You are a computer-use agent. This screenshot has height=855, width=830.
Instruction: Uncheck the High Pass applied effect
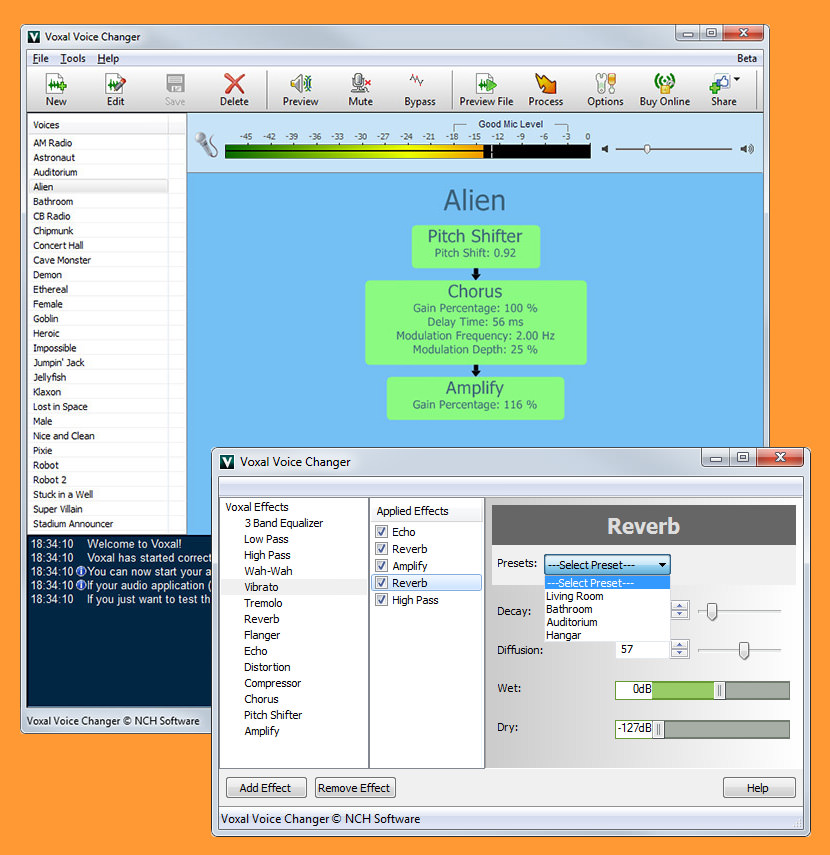pos(382,600)
